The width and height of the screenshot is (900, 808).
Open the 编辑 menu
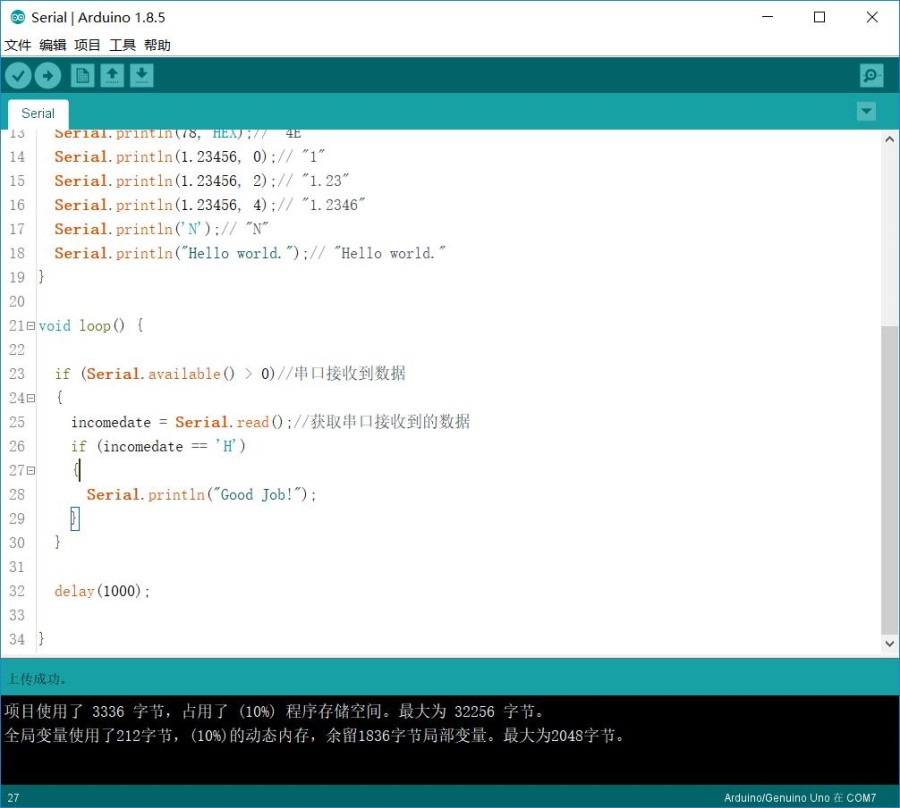53,45
